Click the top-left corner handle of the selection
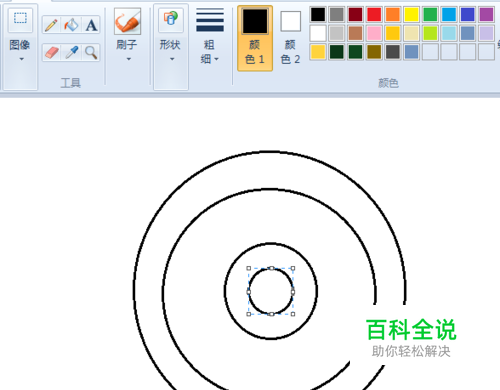 coord(249,268)
